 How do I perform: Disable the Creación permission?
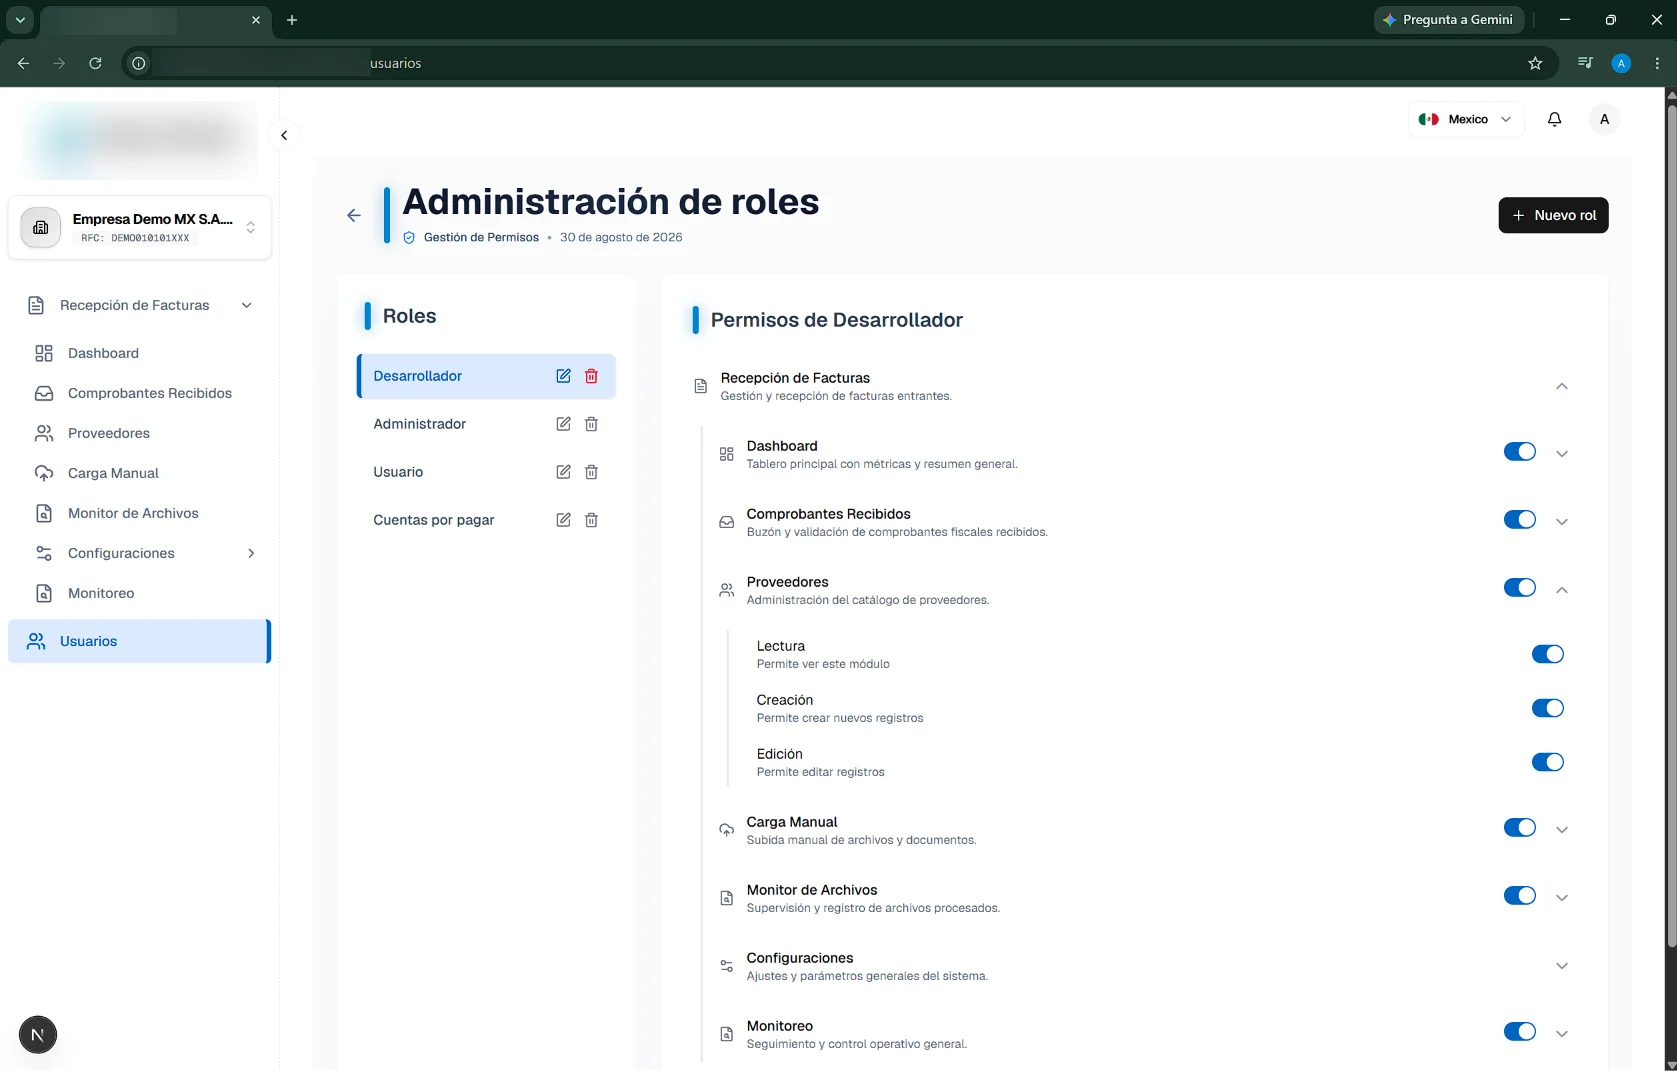click(1547, 708)
